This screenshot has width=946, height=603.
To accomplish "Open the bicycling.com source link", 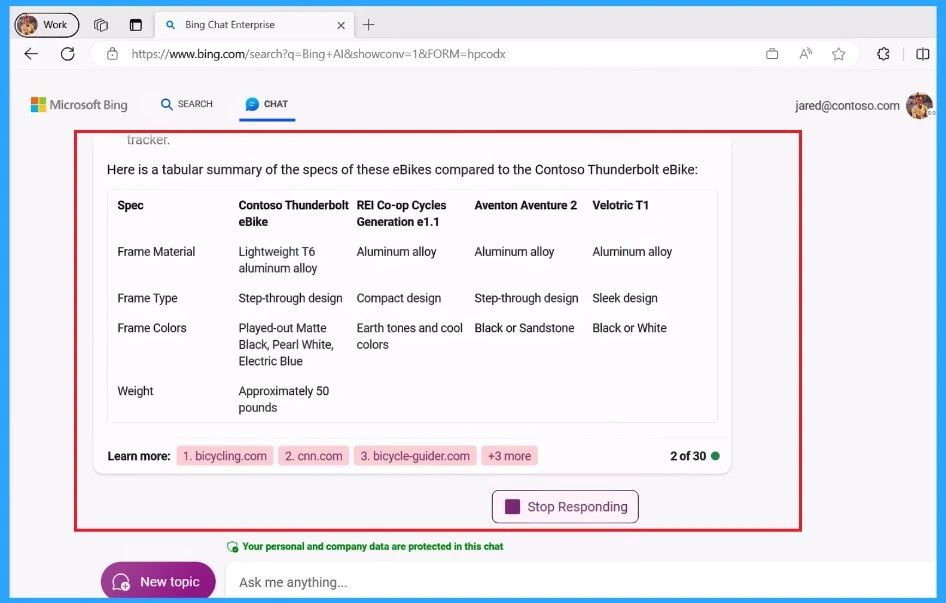I will (x=224, y=456).
